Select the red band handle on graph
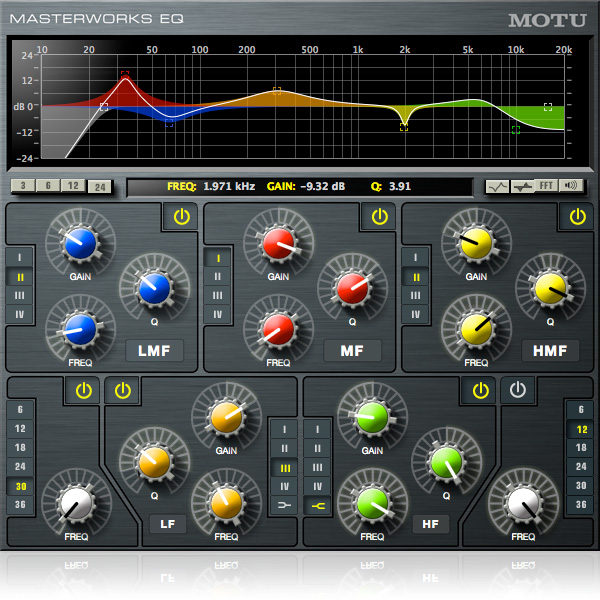The width and height of the screenshot is (600, 600). (x=125, y=75)
